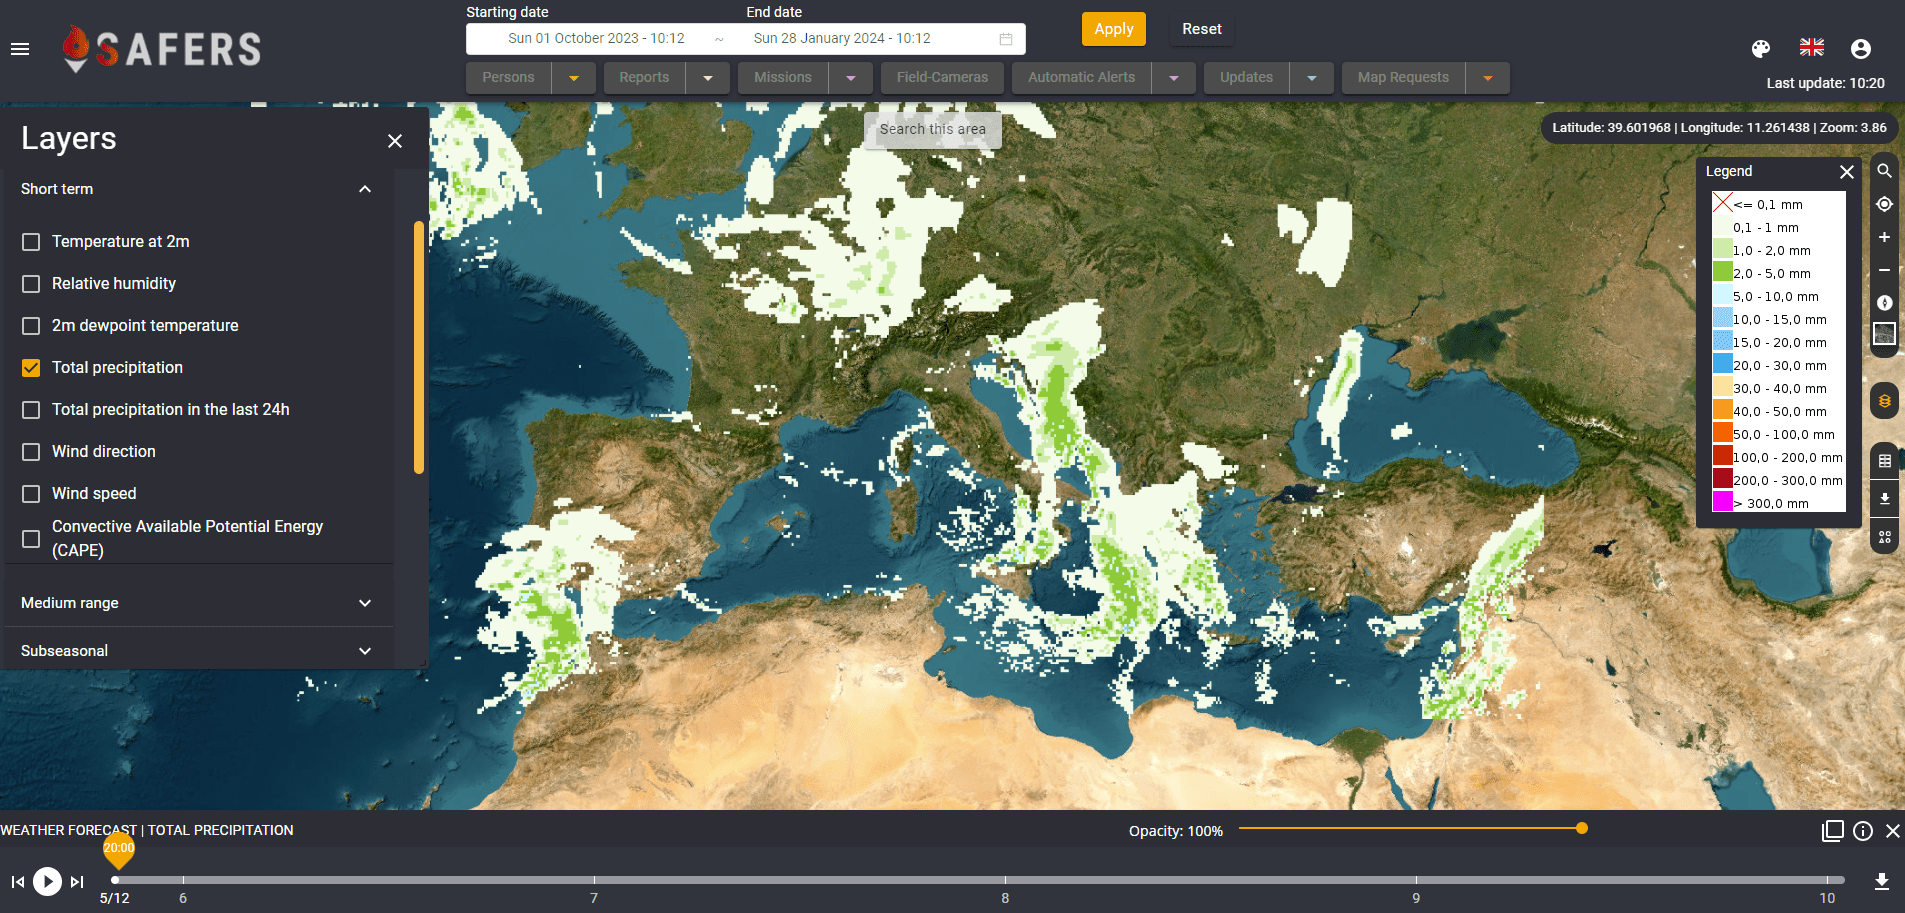Open the color theme palette icon
Image resolution: width=1905 pixels, height=913 pixels.
[1761, 48]
